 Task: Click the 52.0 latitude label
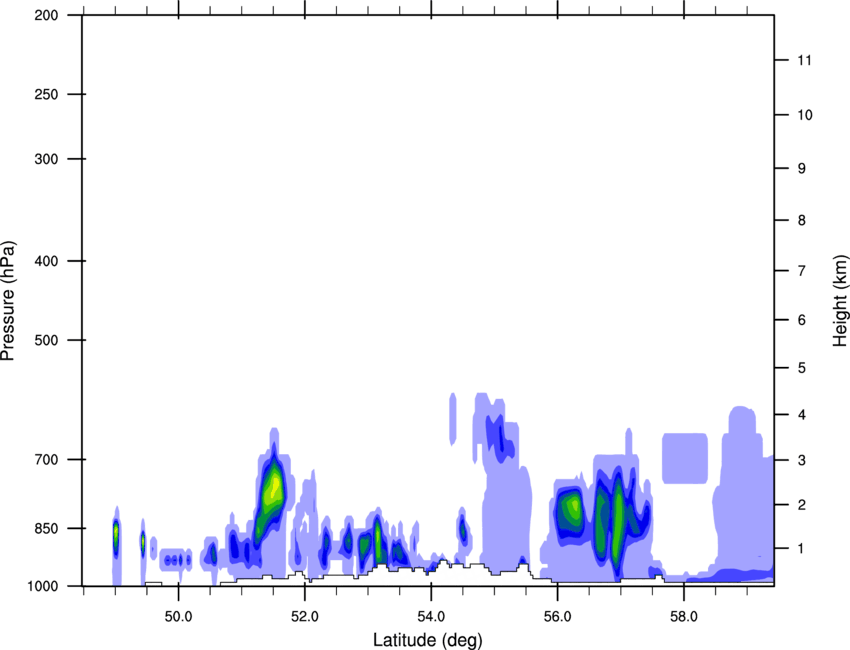tap(305, 617)
